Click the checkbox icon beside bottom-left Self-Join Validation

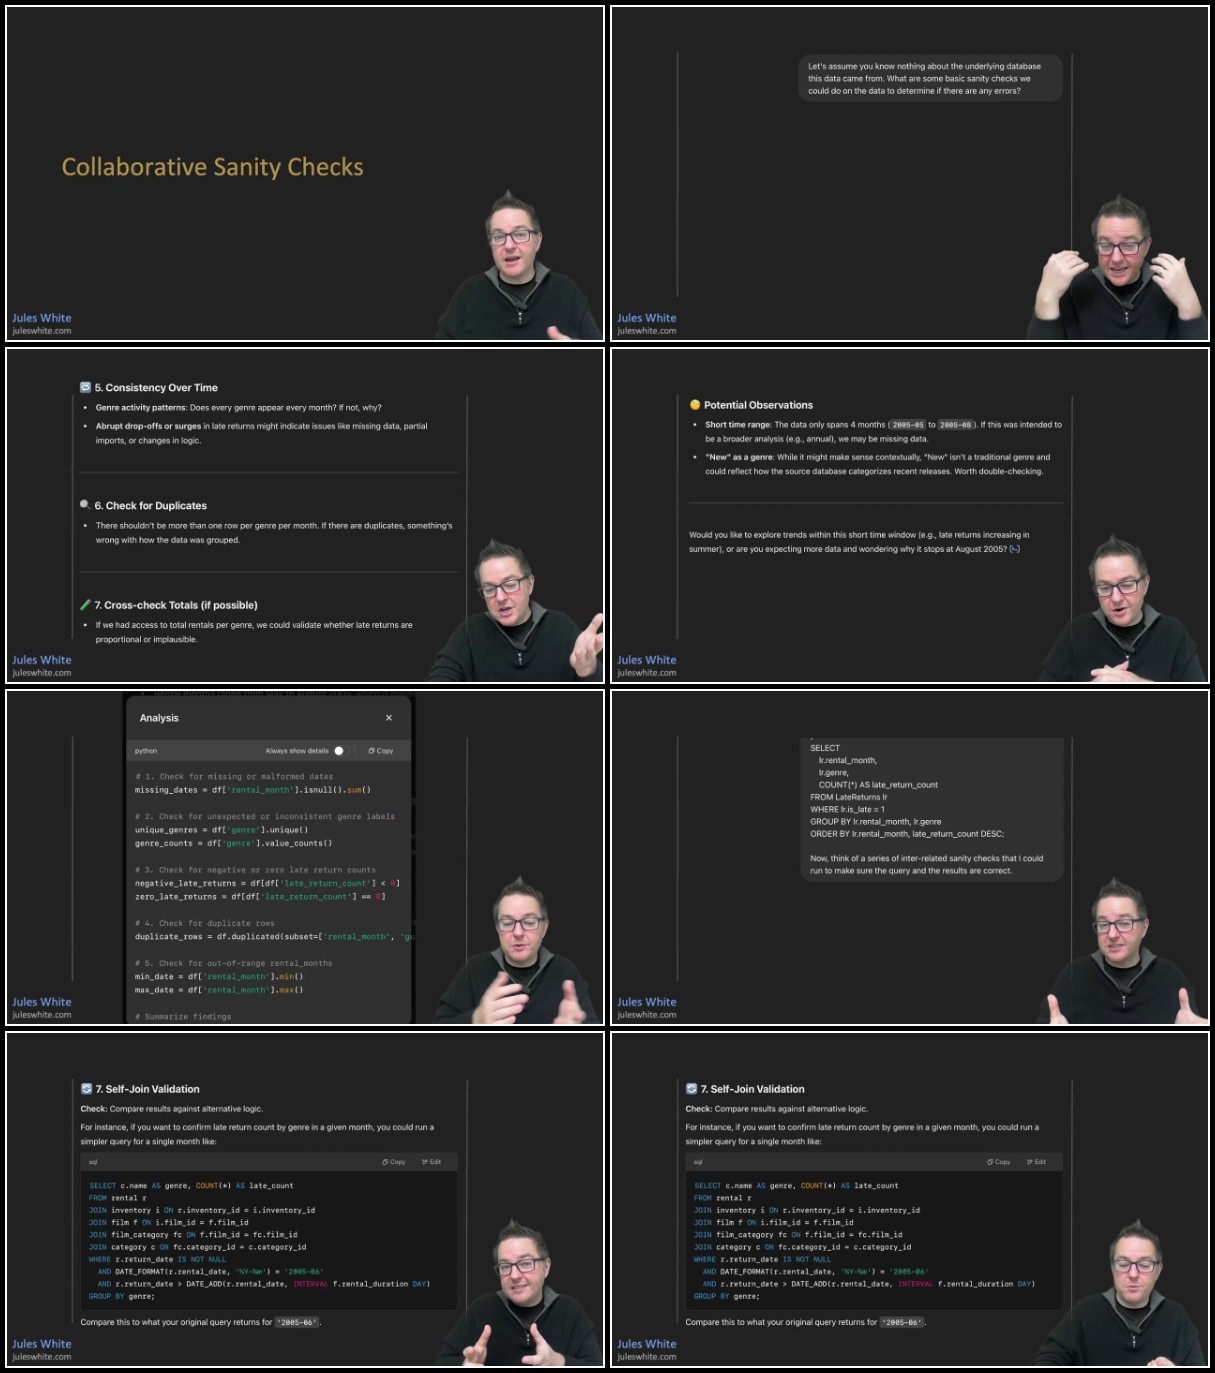point(87,1089)
